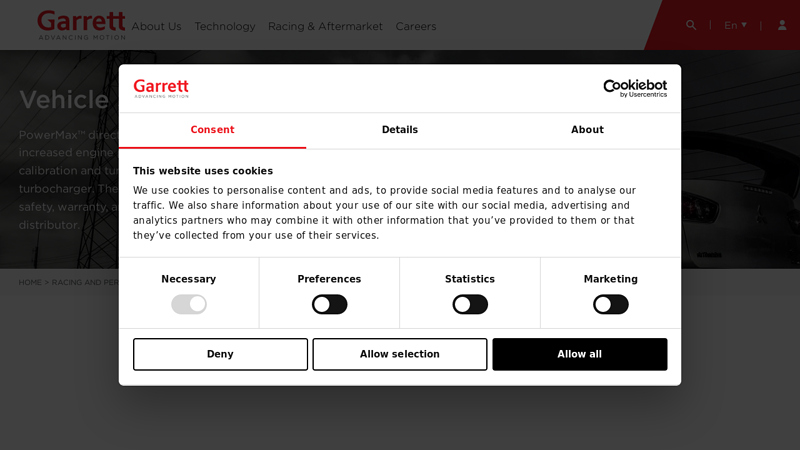Select the Consent tab
Image resolution: width=800 pixels, height=450 pixels.
point(212,130)
